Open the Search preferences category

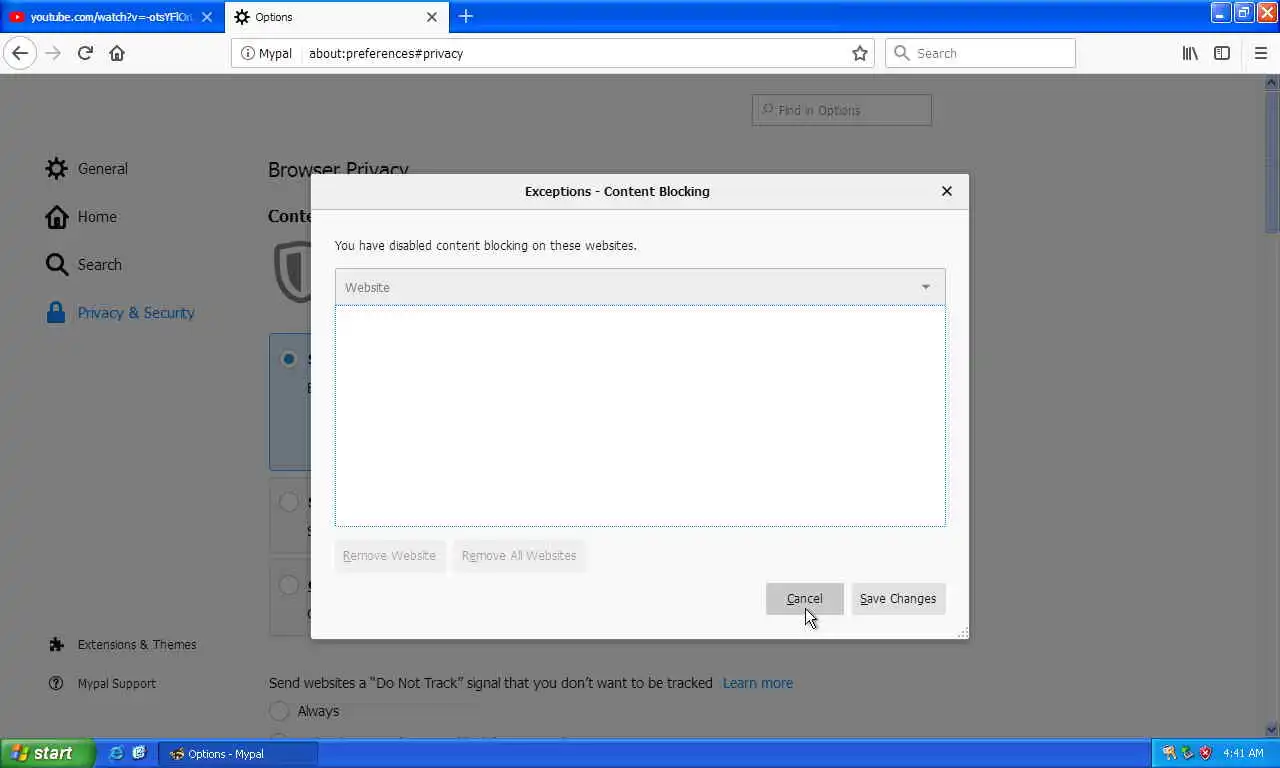pos(84,265)
